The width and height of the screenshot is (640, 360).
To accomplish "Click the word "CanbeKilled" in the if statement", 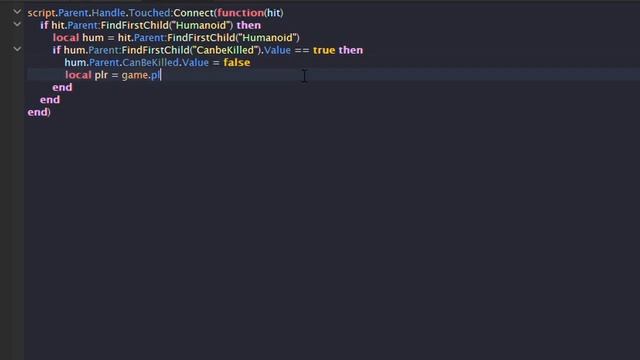I will coord(225,50).
